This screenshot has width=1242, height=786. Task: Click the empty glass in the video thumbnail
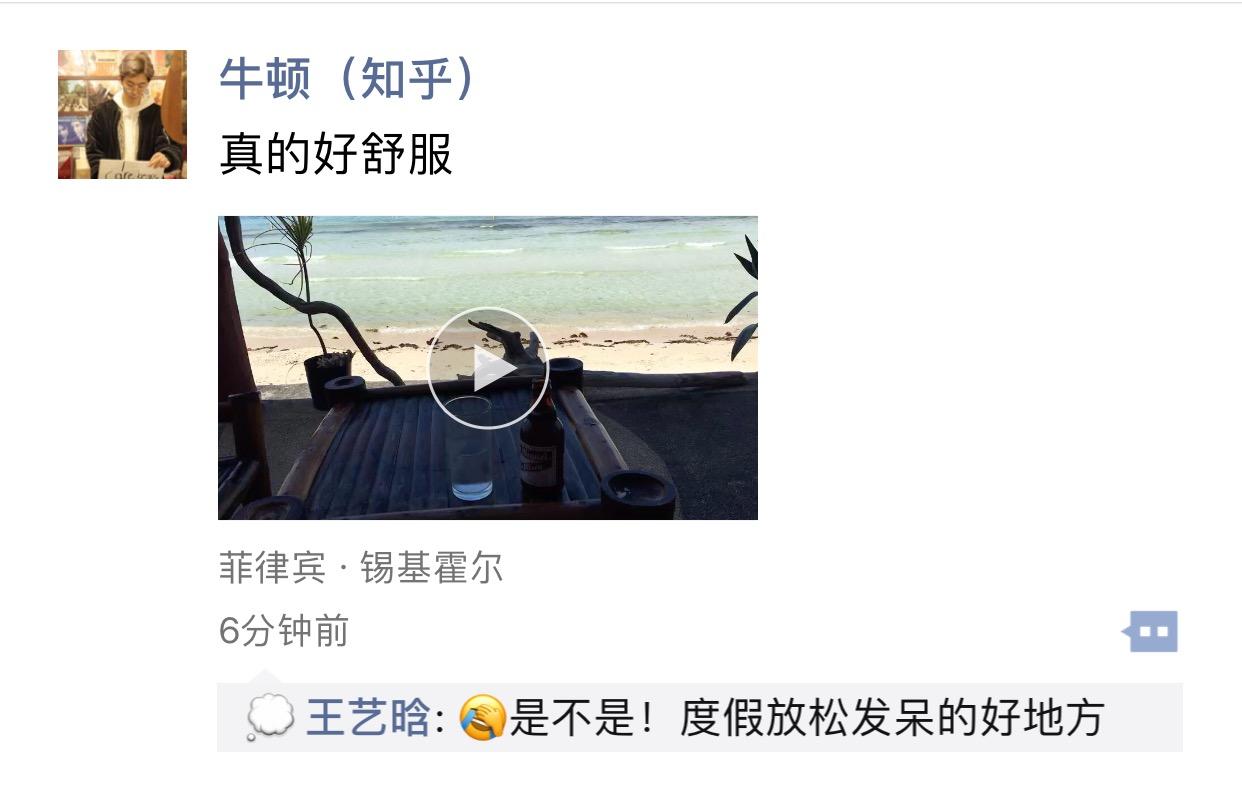pyautogui.click(x=469, y=447)
